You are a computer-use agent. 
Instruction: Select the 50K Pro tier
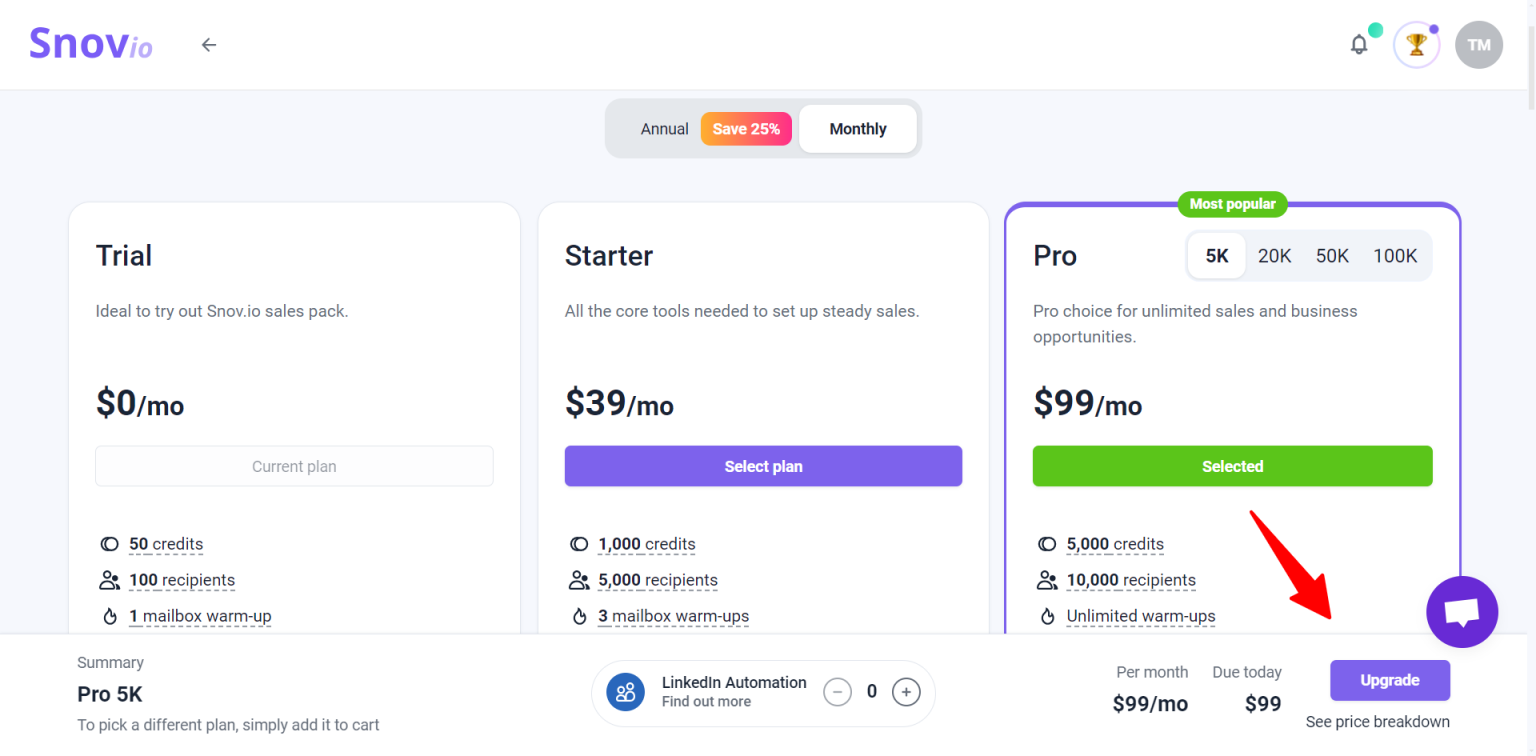tap(1332, 256)
